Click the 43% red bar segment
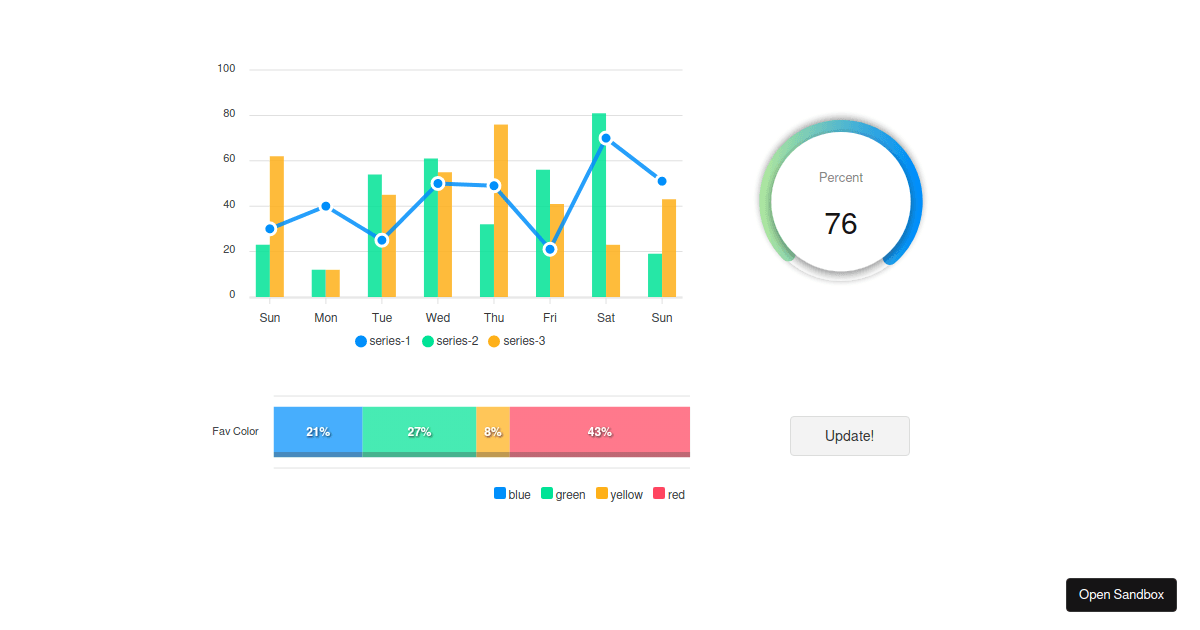 click(600, 432)
